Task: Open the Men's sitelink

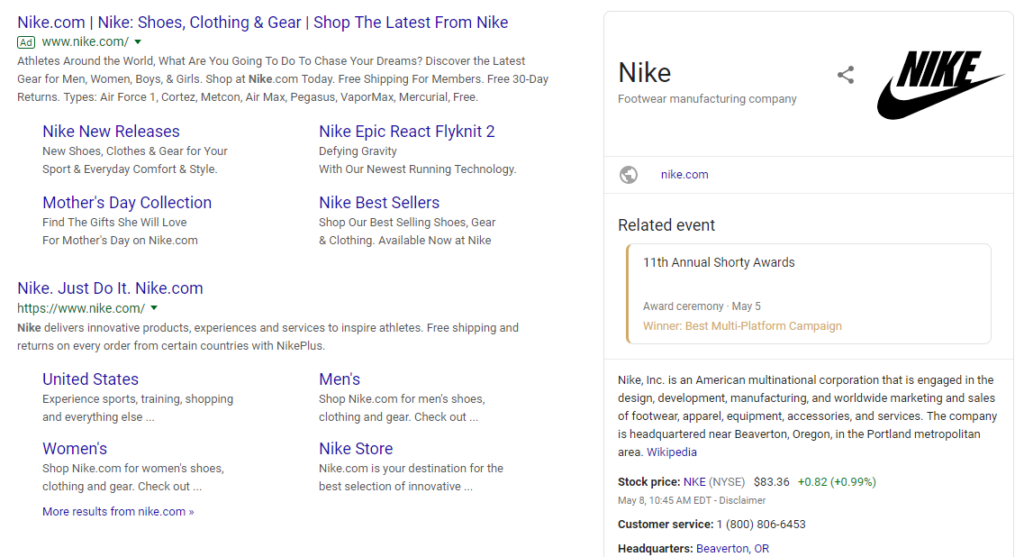Action: [340, 379]
